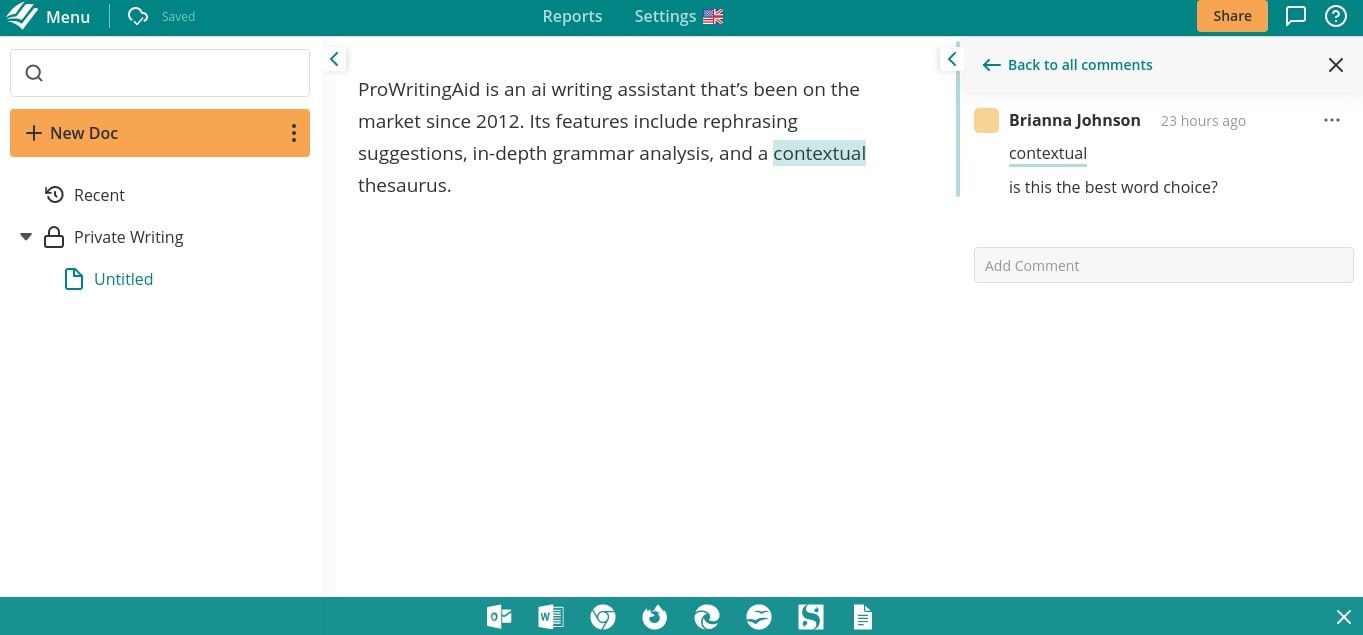
Task: Click the Add Comment input field
Action: (1163, 265)
